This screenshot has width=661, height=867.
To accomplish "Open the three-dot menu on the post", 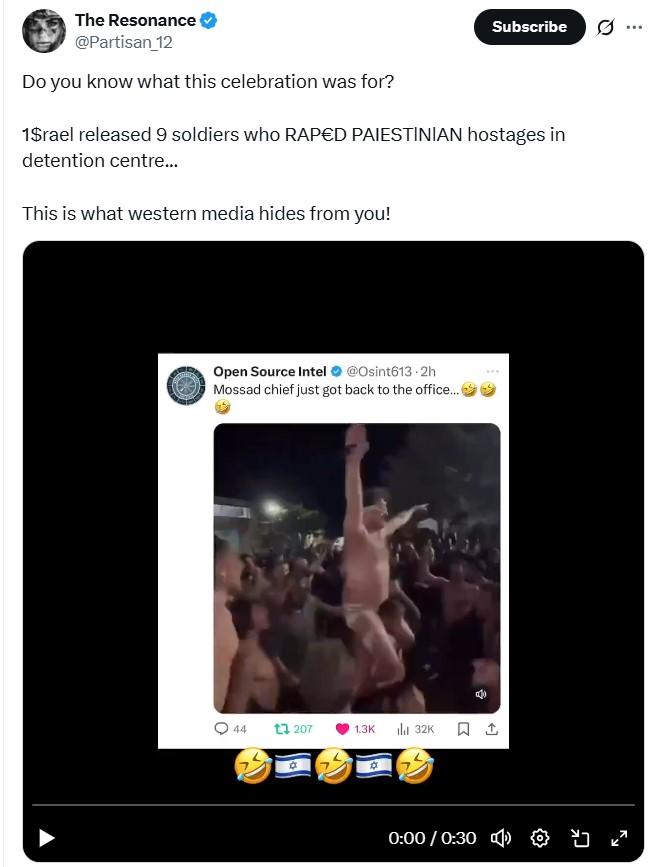I will (635, 28).
